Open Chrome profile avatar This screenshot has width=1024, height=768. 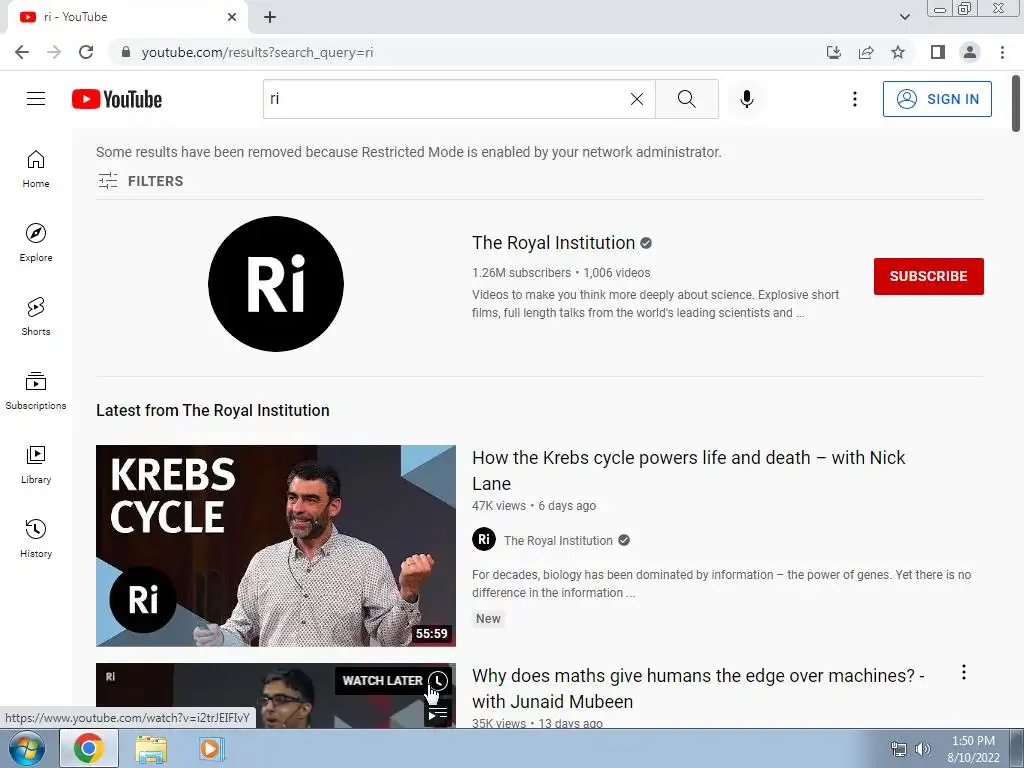point(970,52)
